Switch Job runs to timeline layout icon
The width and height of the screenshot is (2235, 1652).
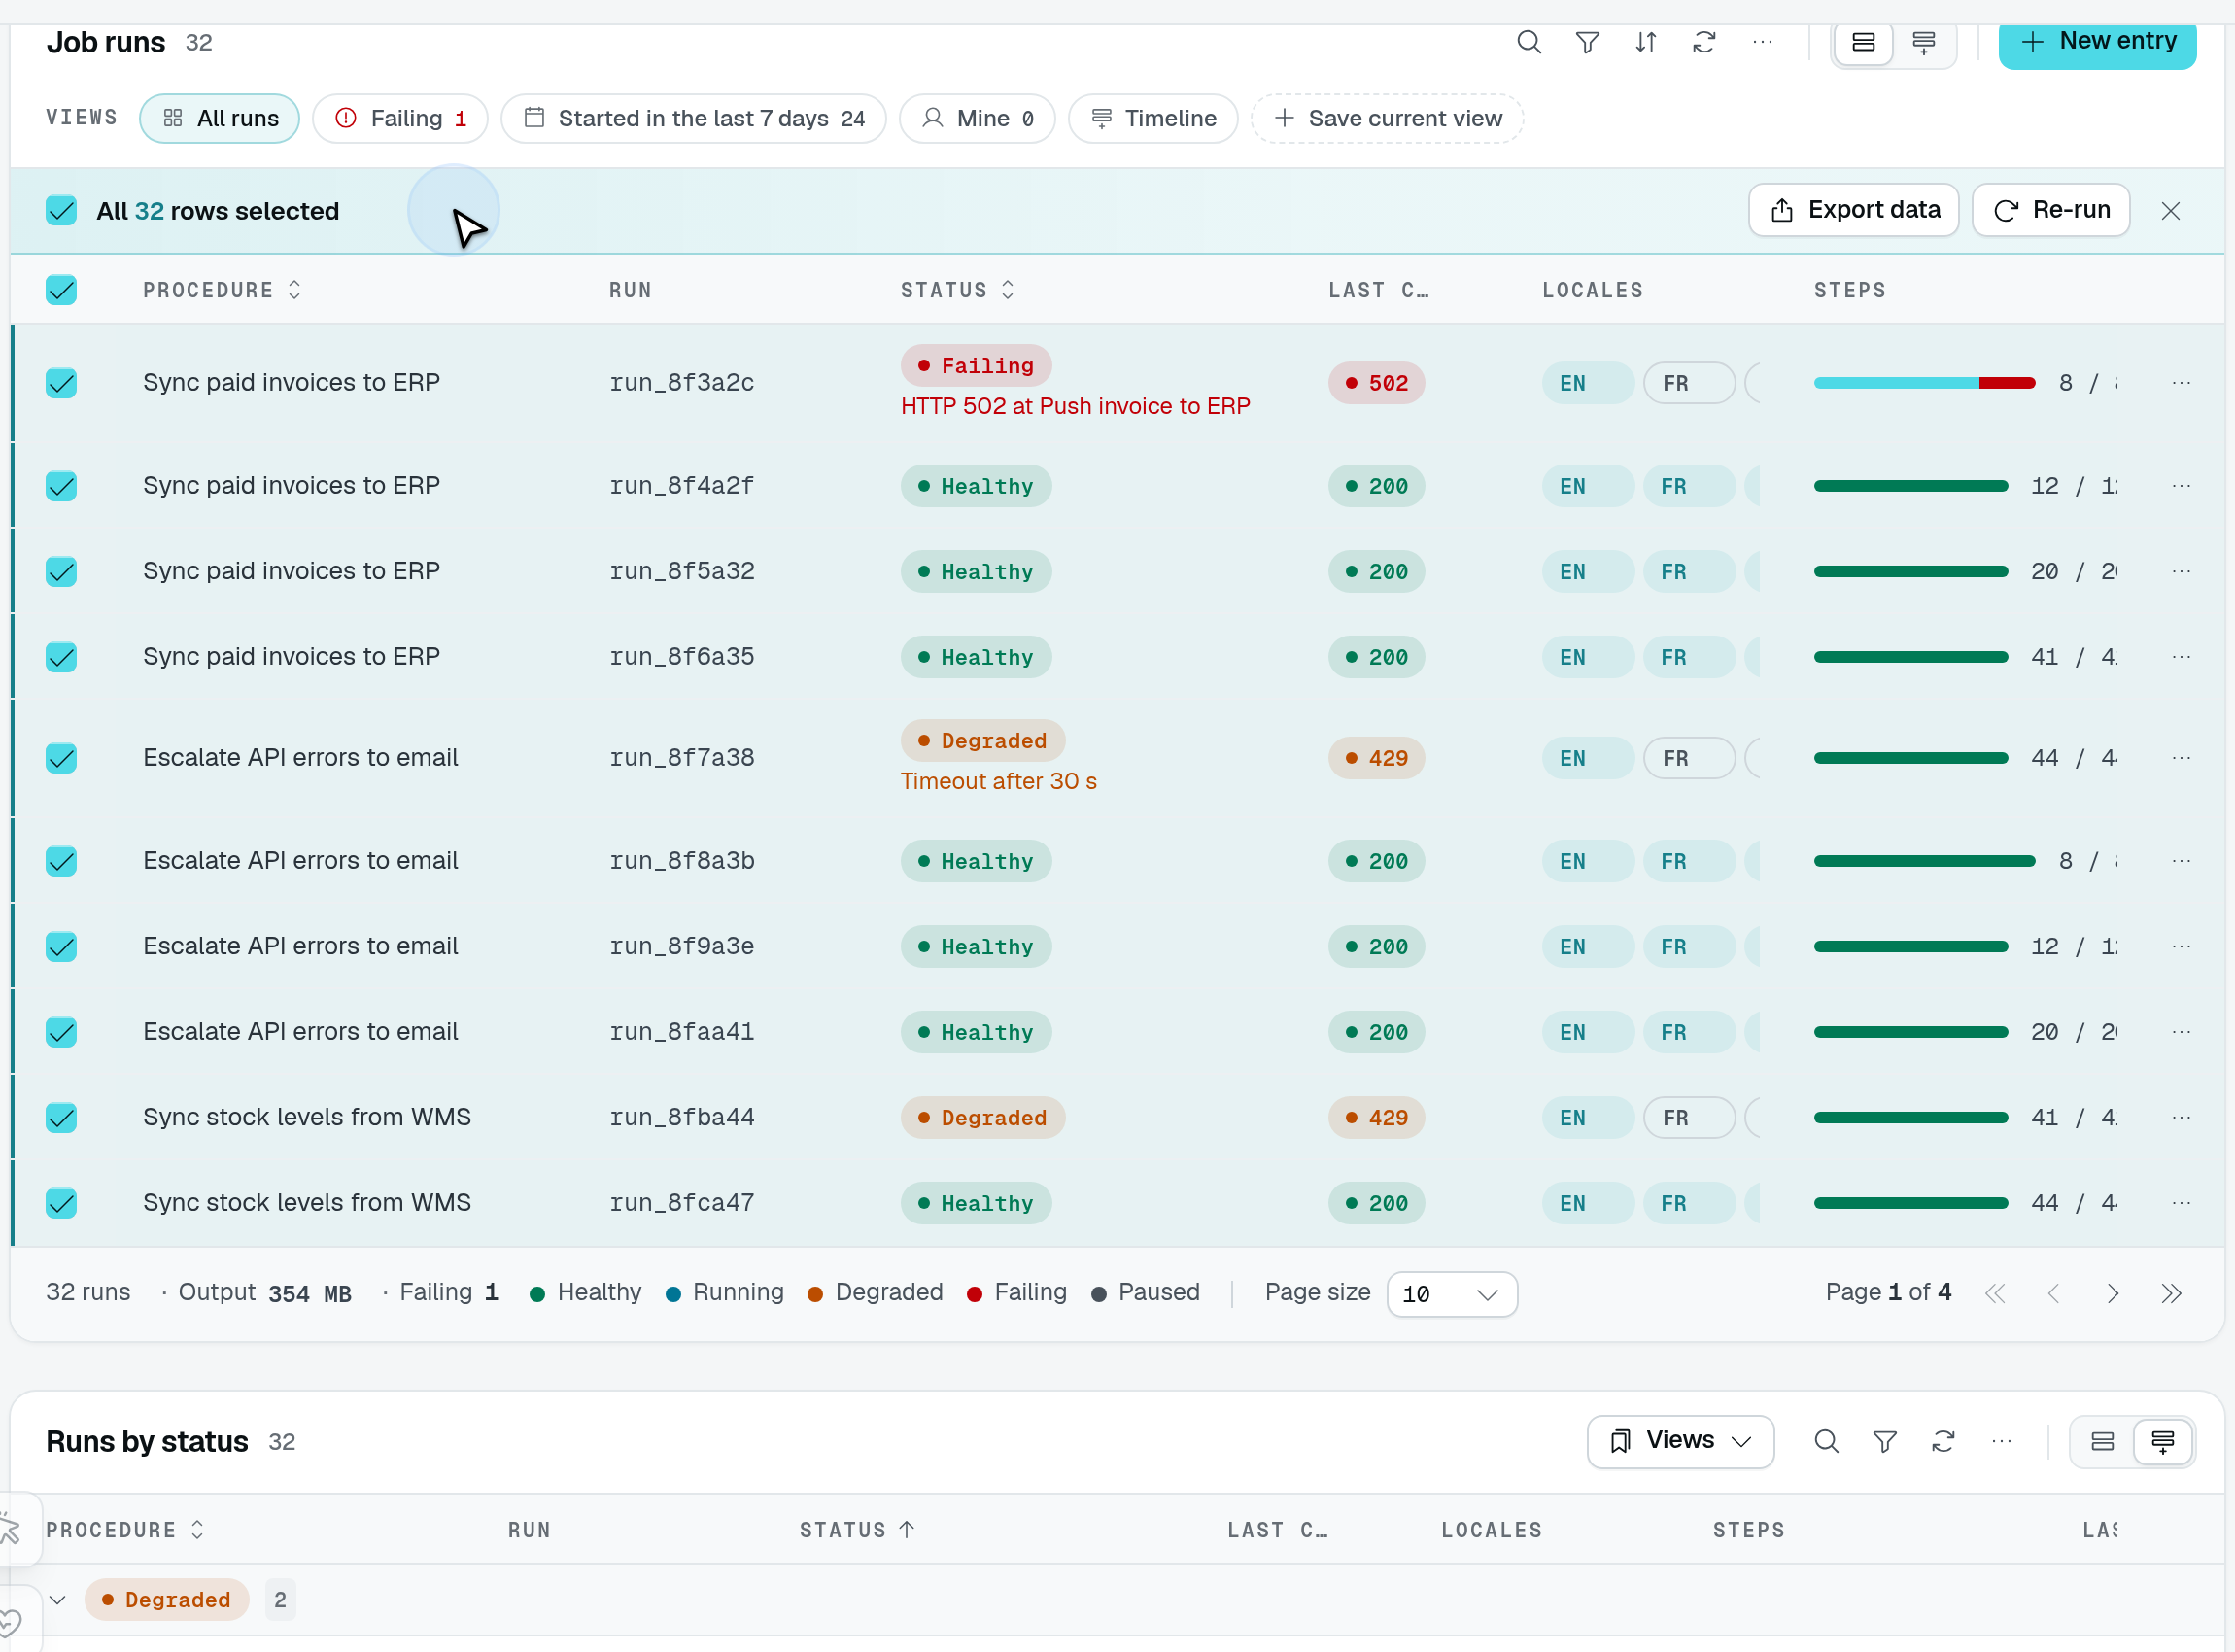(1923, 42)
